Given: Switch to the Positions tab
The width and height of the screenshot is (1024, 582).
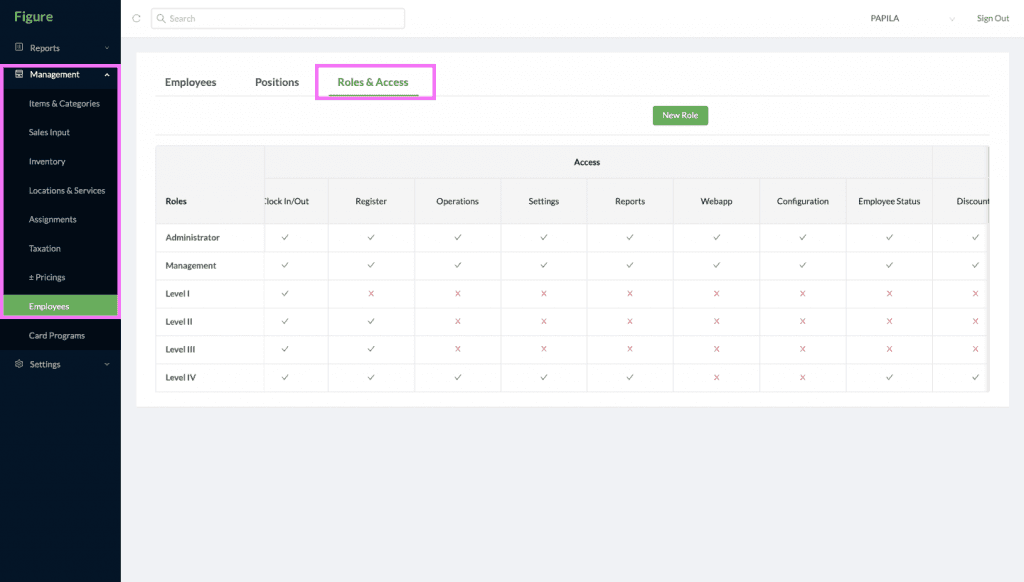Looking at the screenshot, I should point(277,82).
